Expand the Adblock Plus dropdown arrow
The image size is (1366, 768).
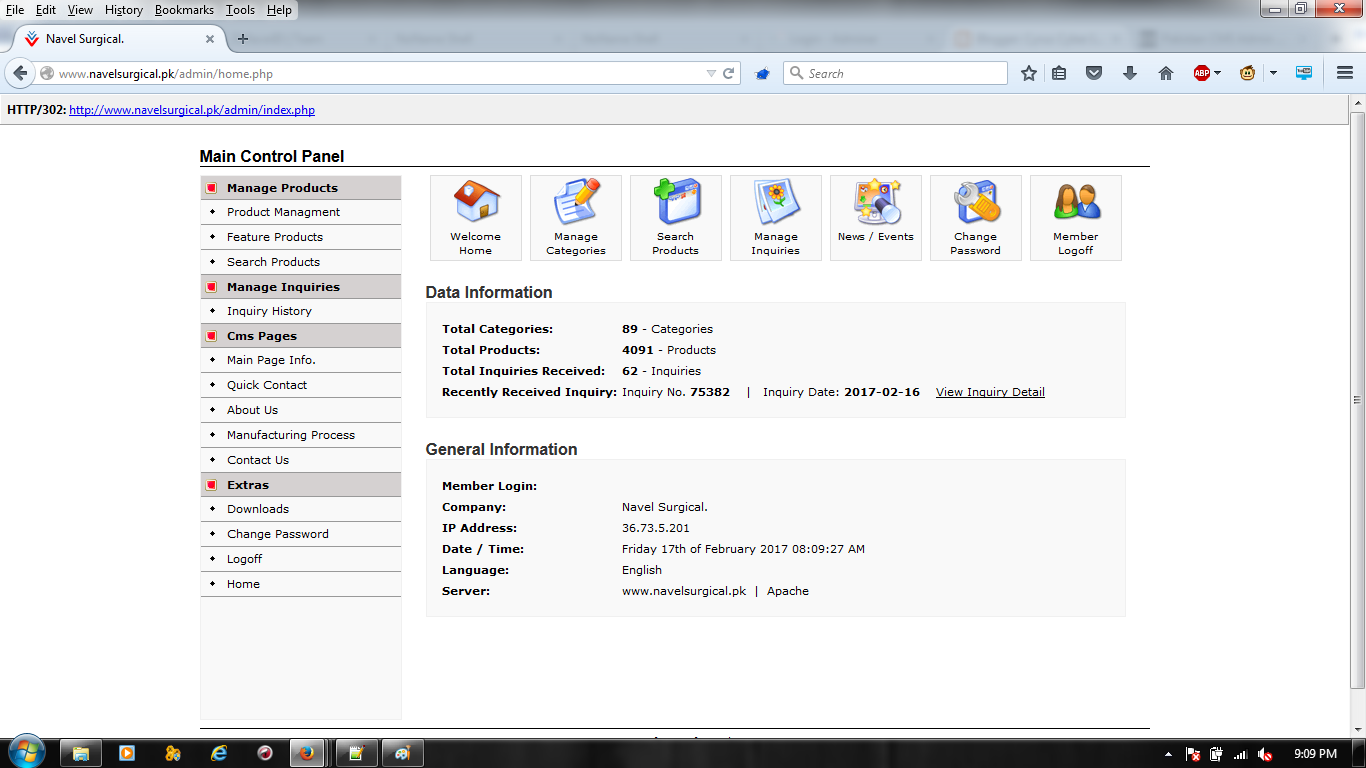(1220, 72)
